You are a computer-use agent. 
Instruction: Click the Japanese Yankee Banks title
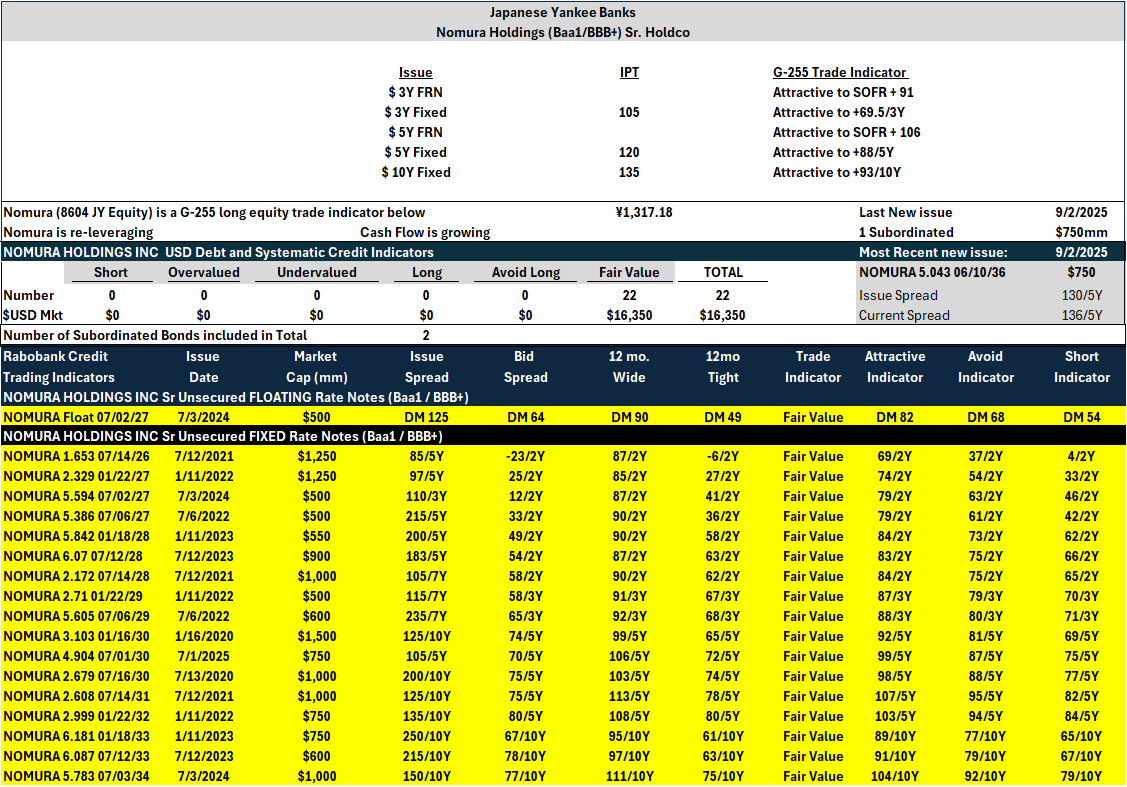(563, 12)
